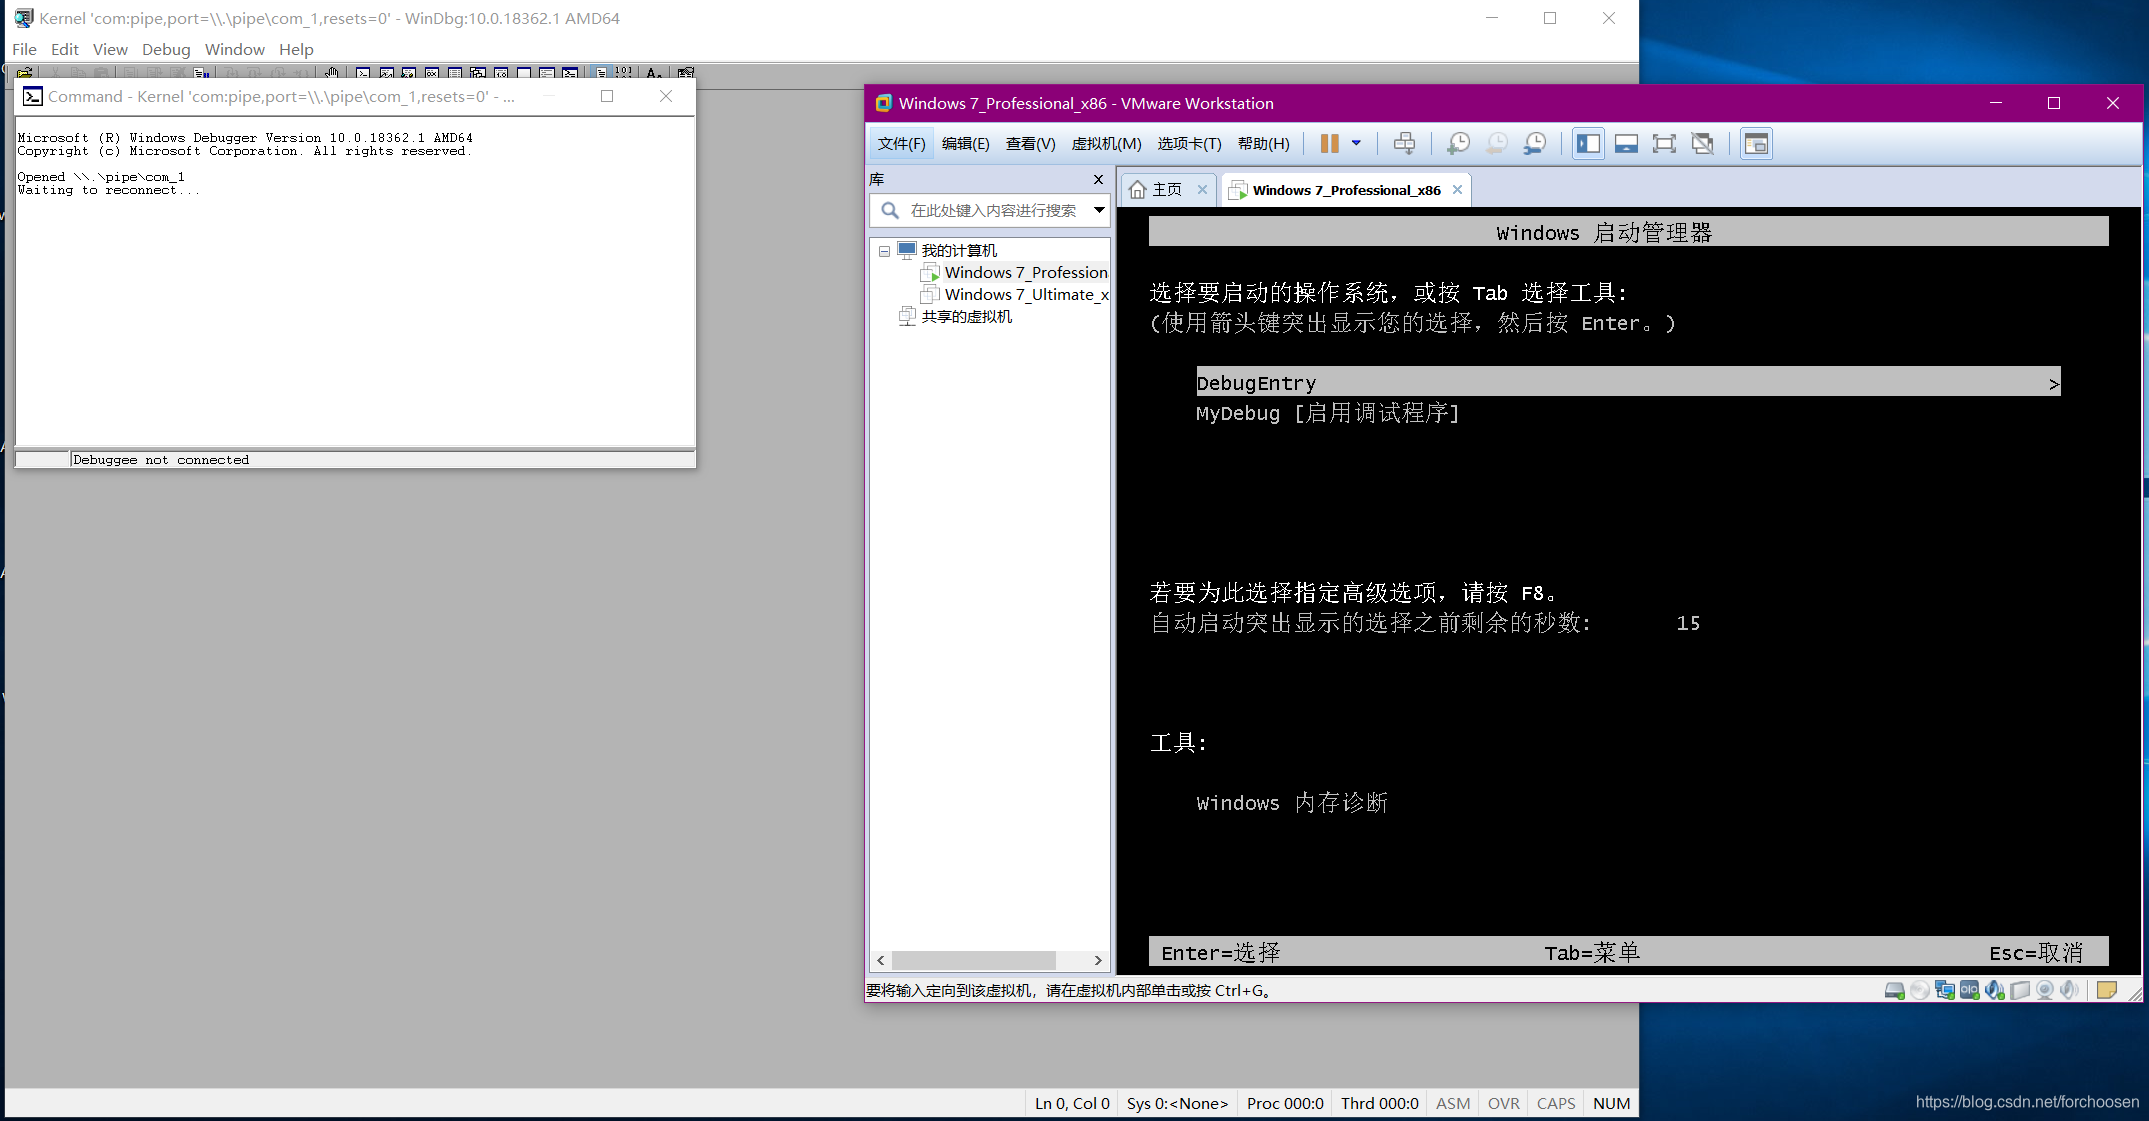Click the network adapter icon in VMware status bar

click(x=1944, y=990)
